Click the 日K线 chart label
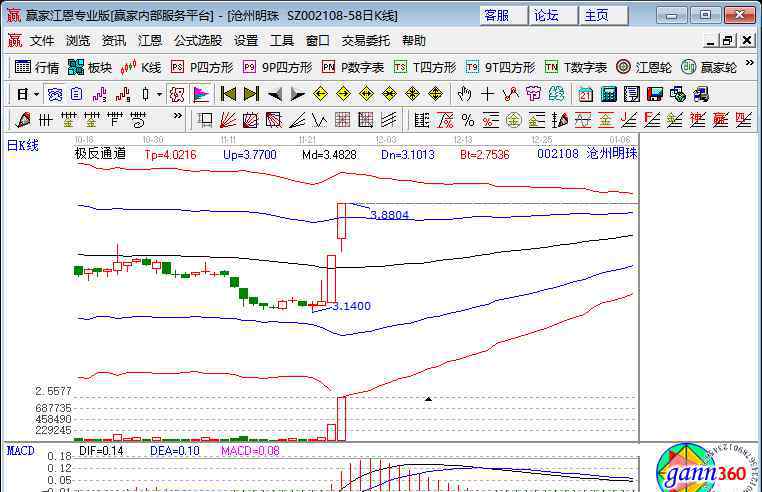The image size is (762, 492). (22, 145)
